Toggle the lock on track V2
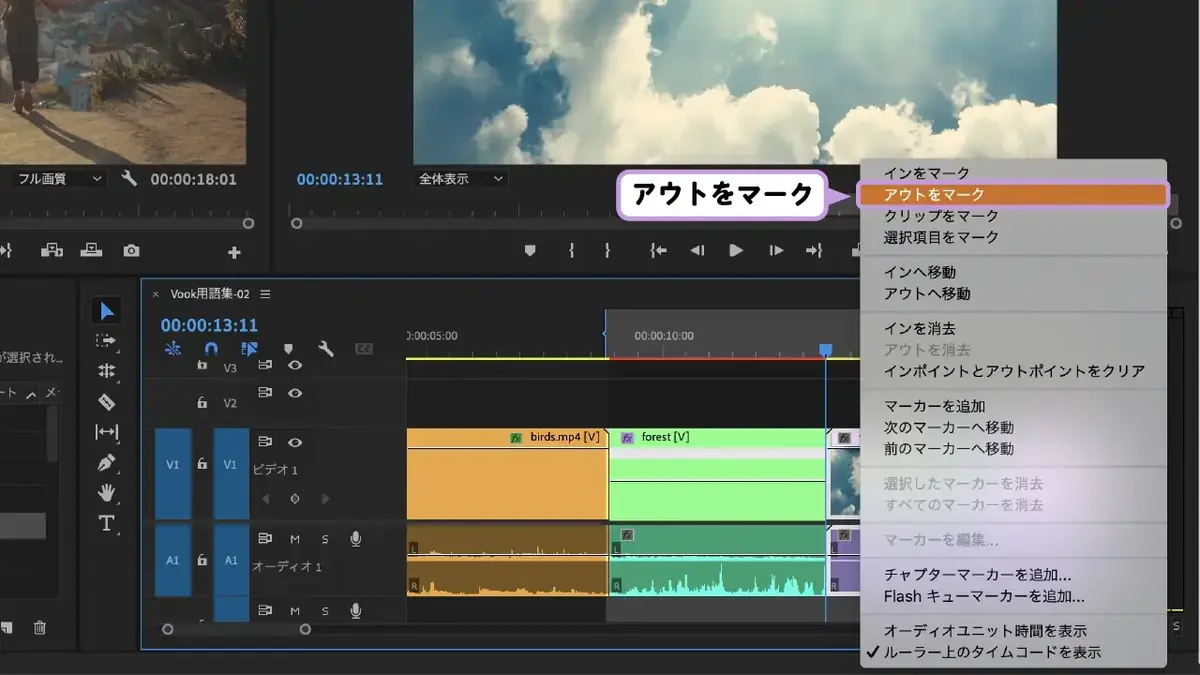 [202, 402]
